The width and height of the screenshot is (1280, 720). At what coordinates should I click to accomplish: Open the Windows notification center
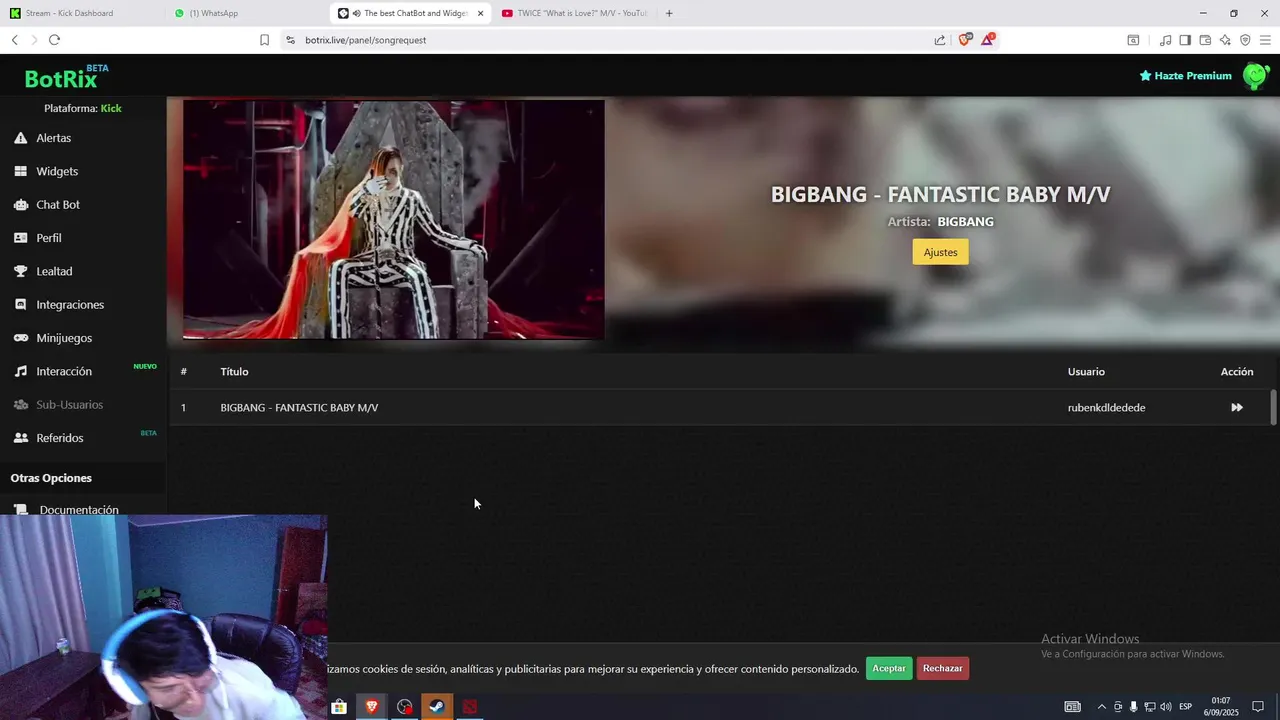[1258, 707]
